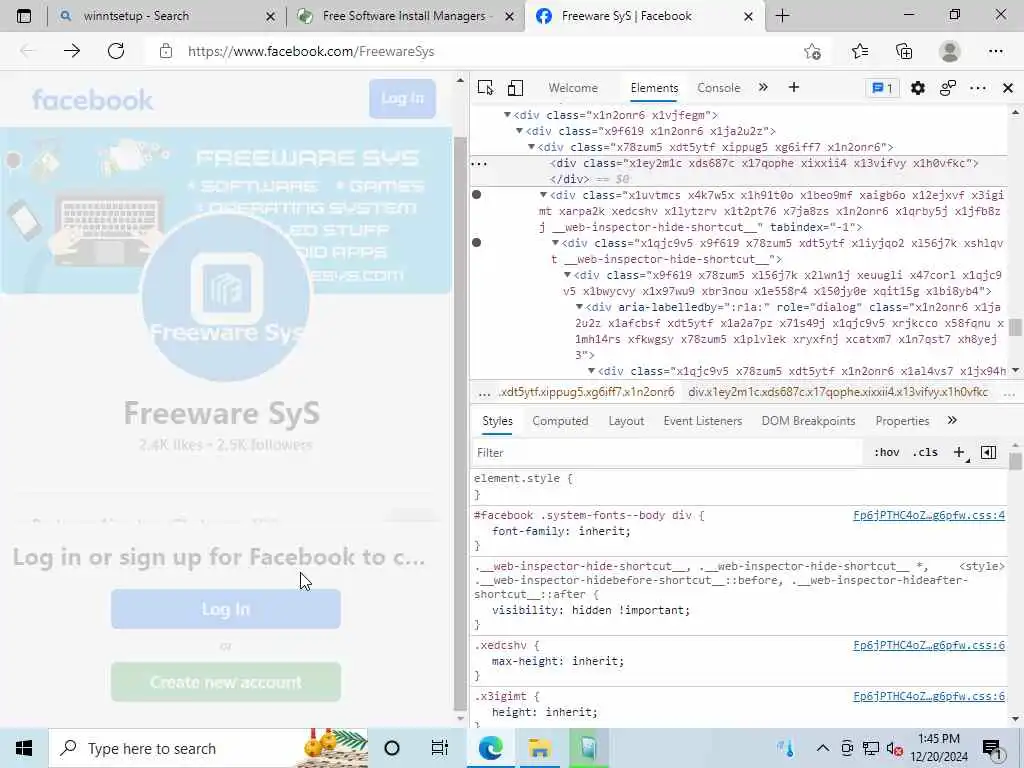The height and width of the screenshot is (768, 1024).
Task: Show more style pane tabs
Action: point(952,420)
